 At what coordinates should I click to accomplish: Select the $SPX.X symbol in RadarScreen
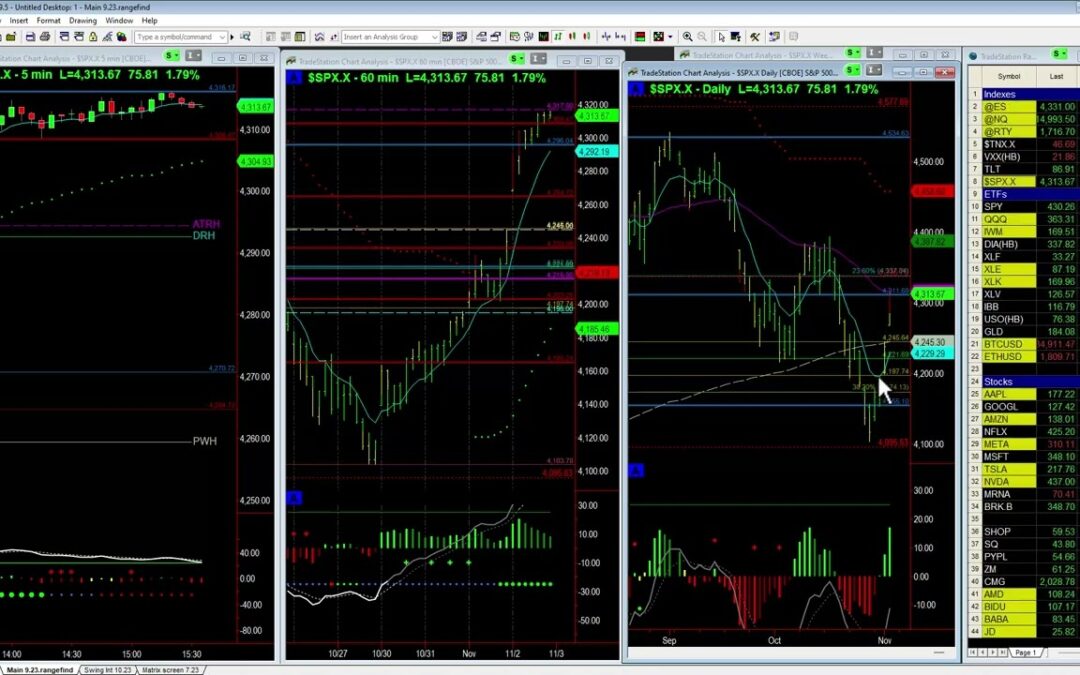pyautogui.click(x=1008, y=182)
